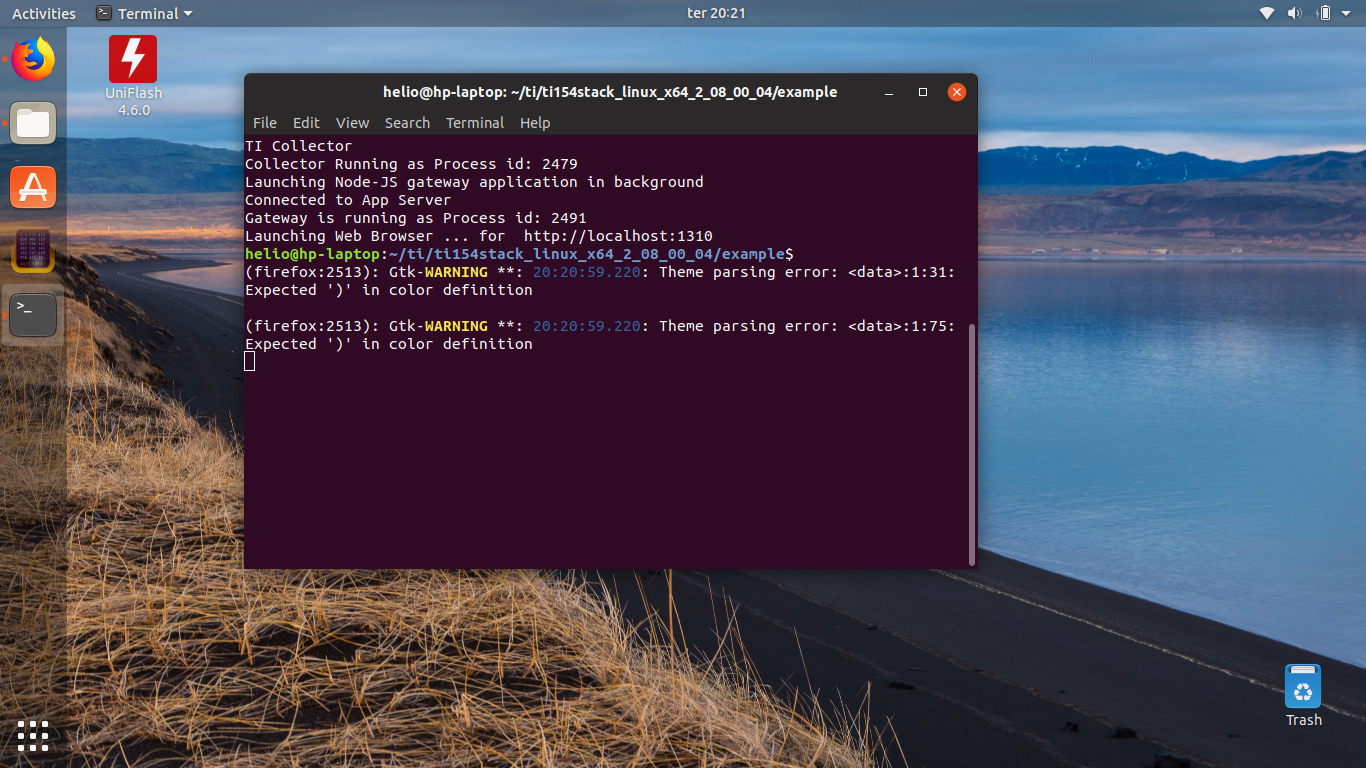Image resolution: width=1366 pixels, height=768 pixels.
Task: Open the Edit menu in Terminal
Action: [306, 123]
